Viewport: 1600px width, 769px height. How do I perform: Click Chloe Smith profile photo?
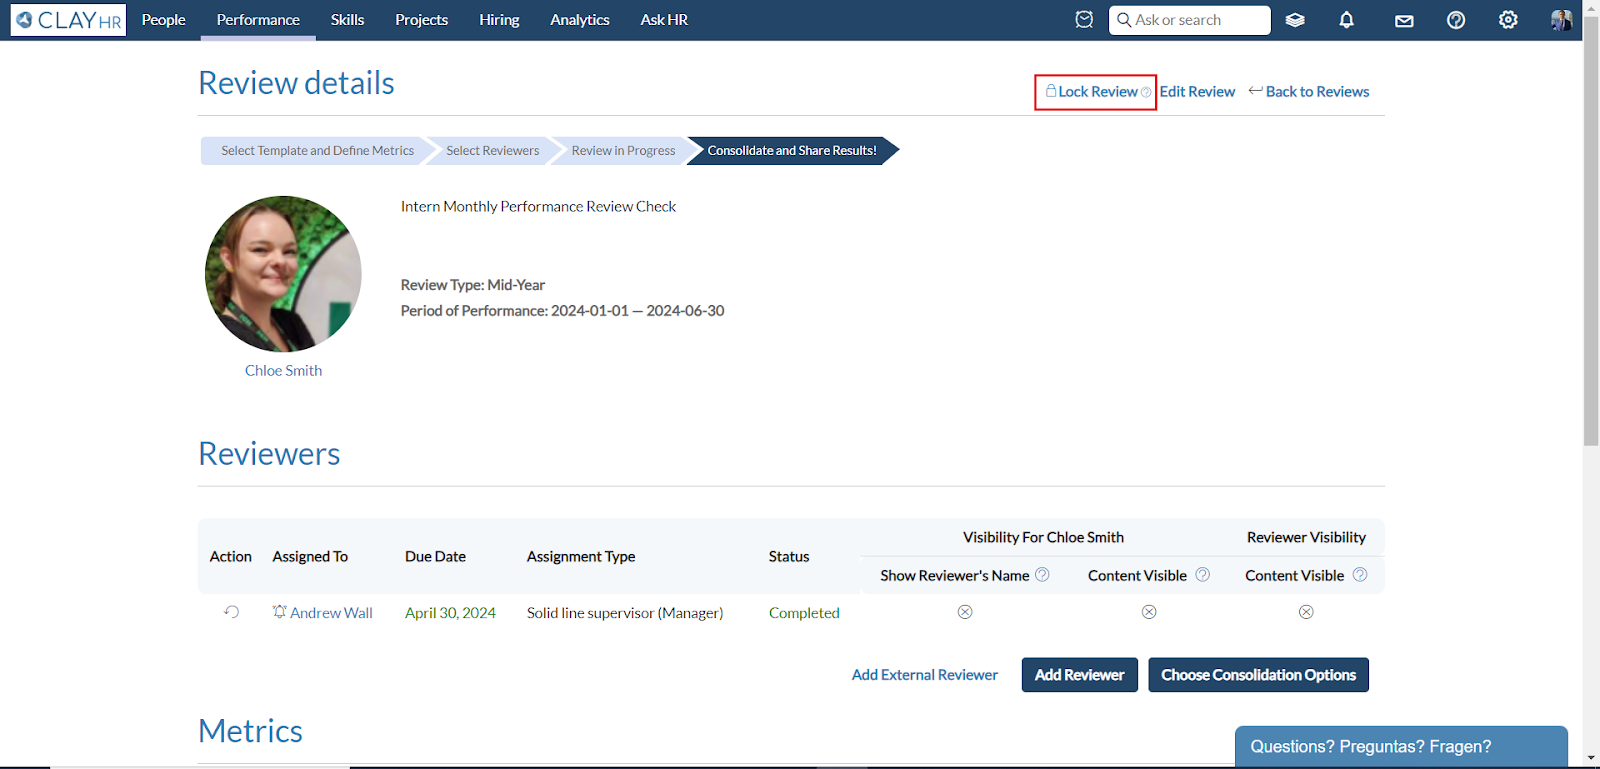[x=283, y=274]
